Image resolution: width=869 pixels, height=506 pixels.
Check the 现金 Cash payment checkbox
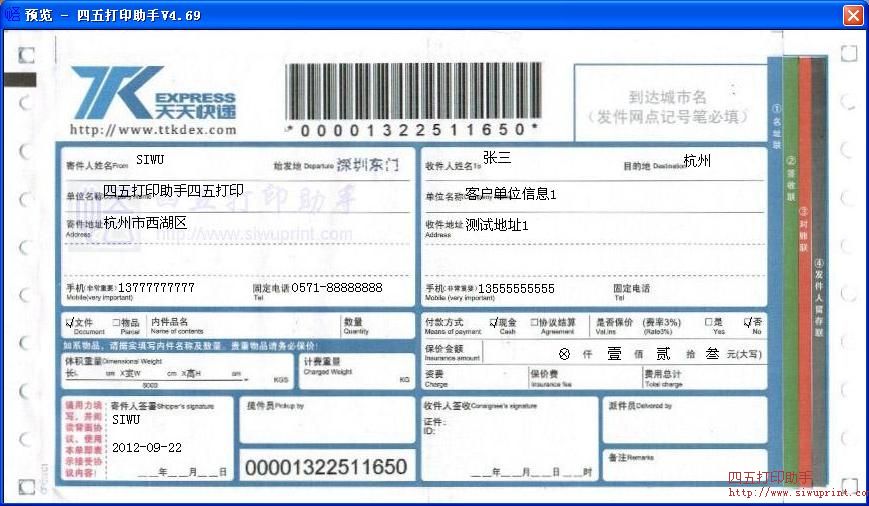pos(493,323)
